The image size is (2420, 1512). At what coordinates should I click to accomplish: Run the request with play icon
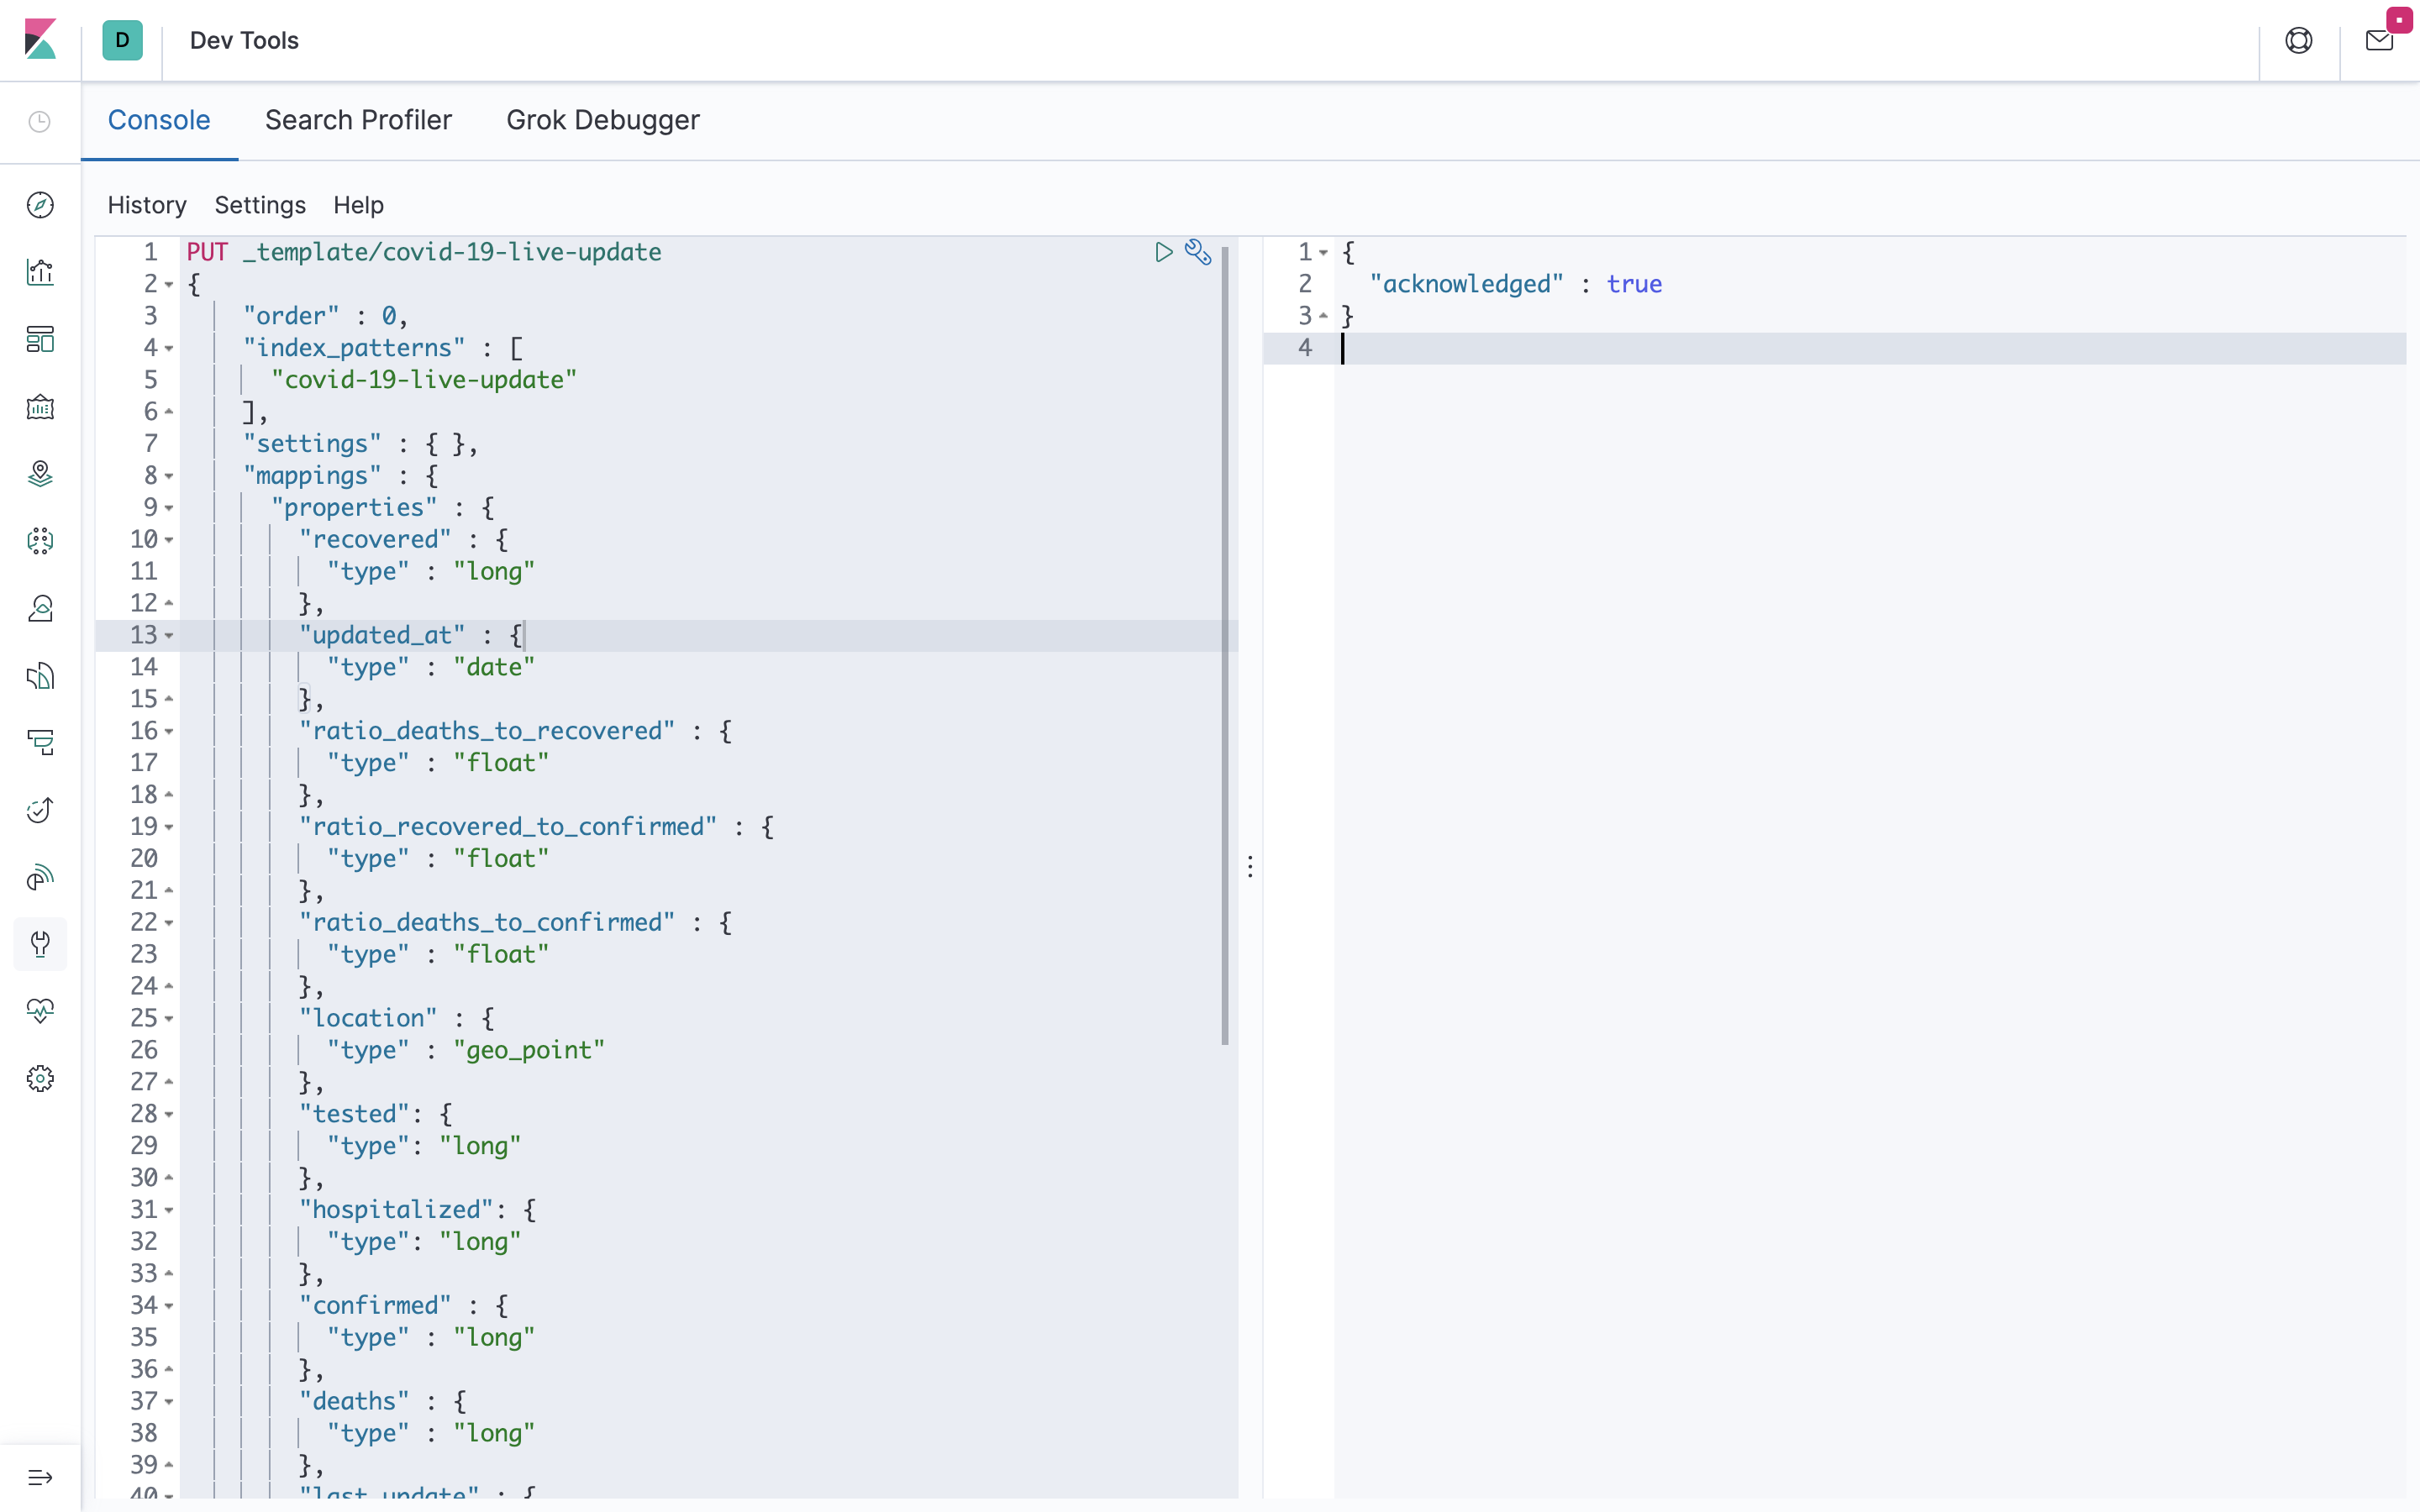tap(1163, 252)
